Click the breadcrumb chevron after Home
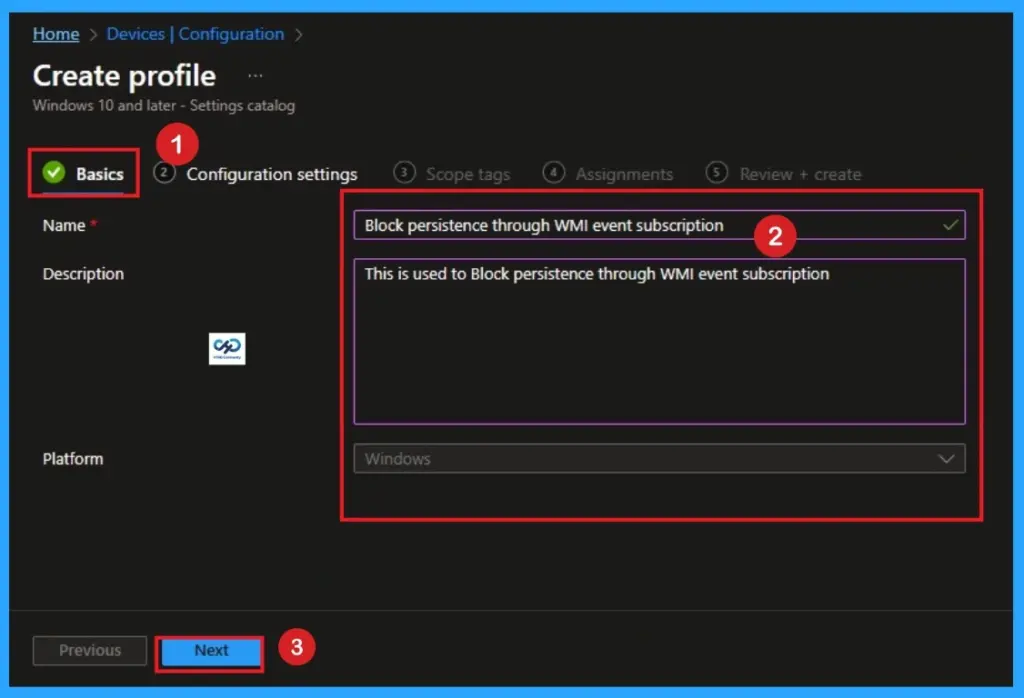This screenshot has height=698, width=1024. pos(91,33)
